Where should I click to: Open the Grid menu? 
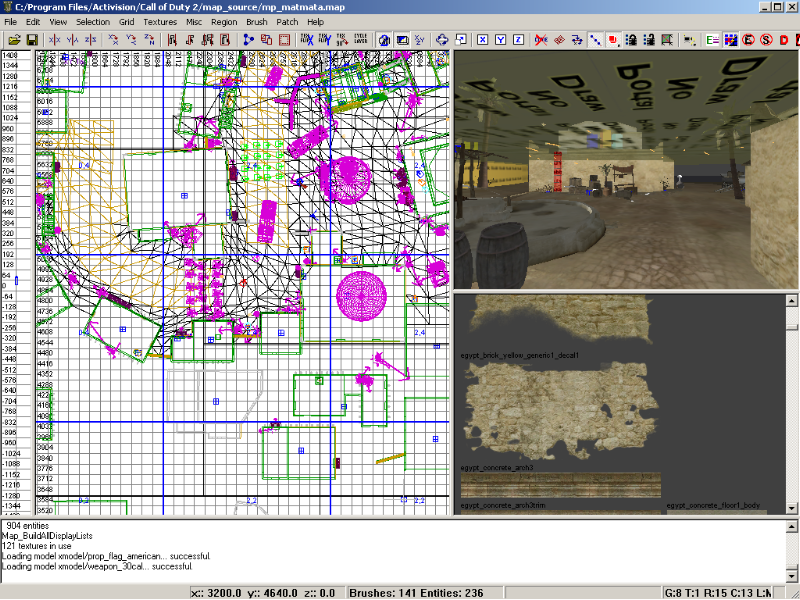coord(127,22)
